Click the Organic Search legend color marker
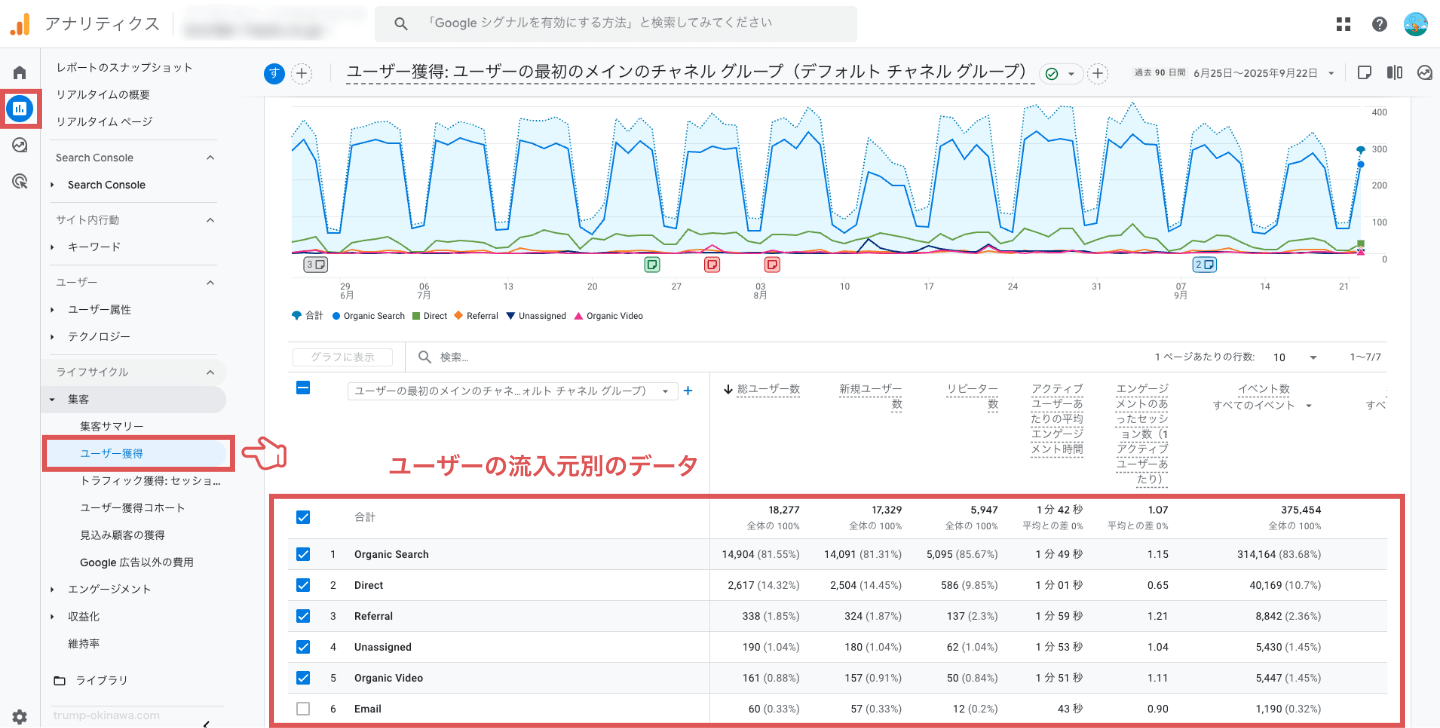Image resolution: width=1440 pixels, height=728 pixels. (336, 316)
